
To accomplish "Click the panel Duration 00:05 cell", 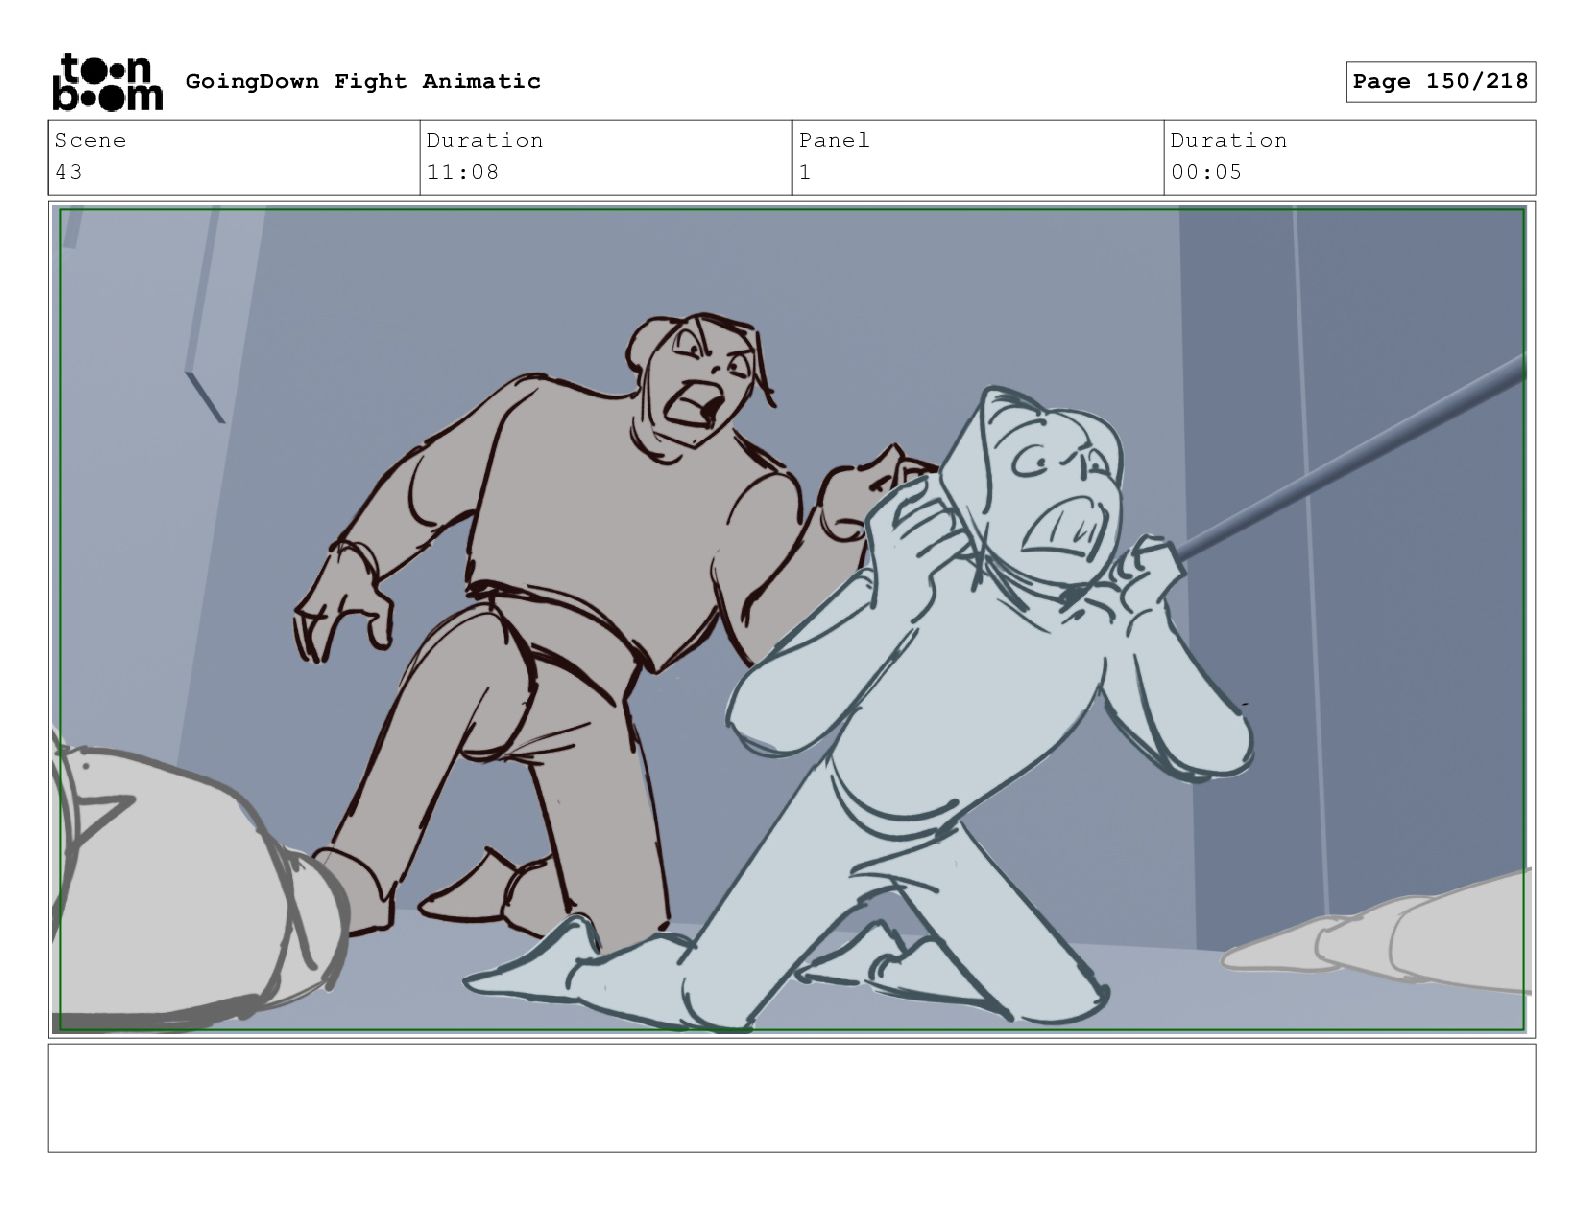I will [1350, 157].
